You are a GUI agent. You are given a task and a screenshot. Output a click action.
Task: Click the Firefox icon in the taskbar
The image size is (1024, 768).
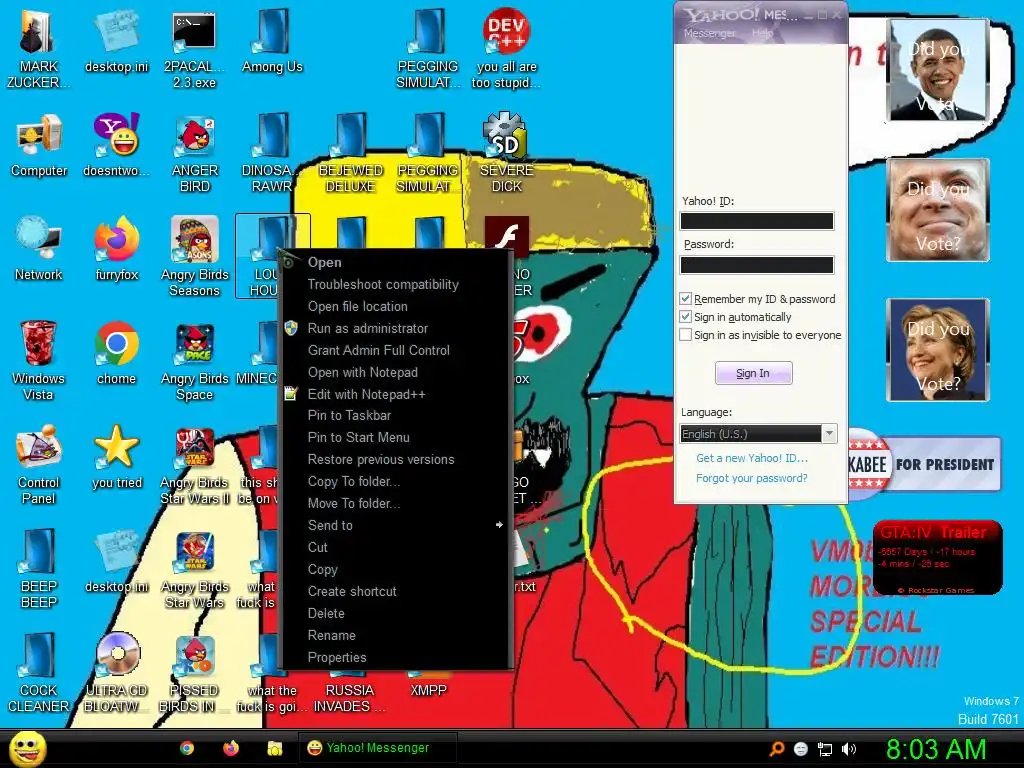click(231, 748)
